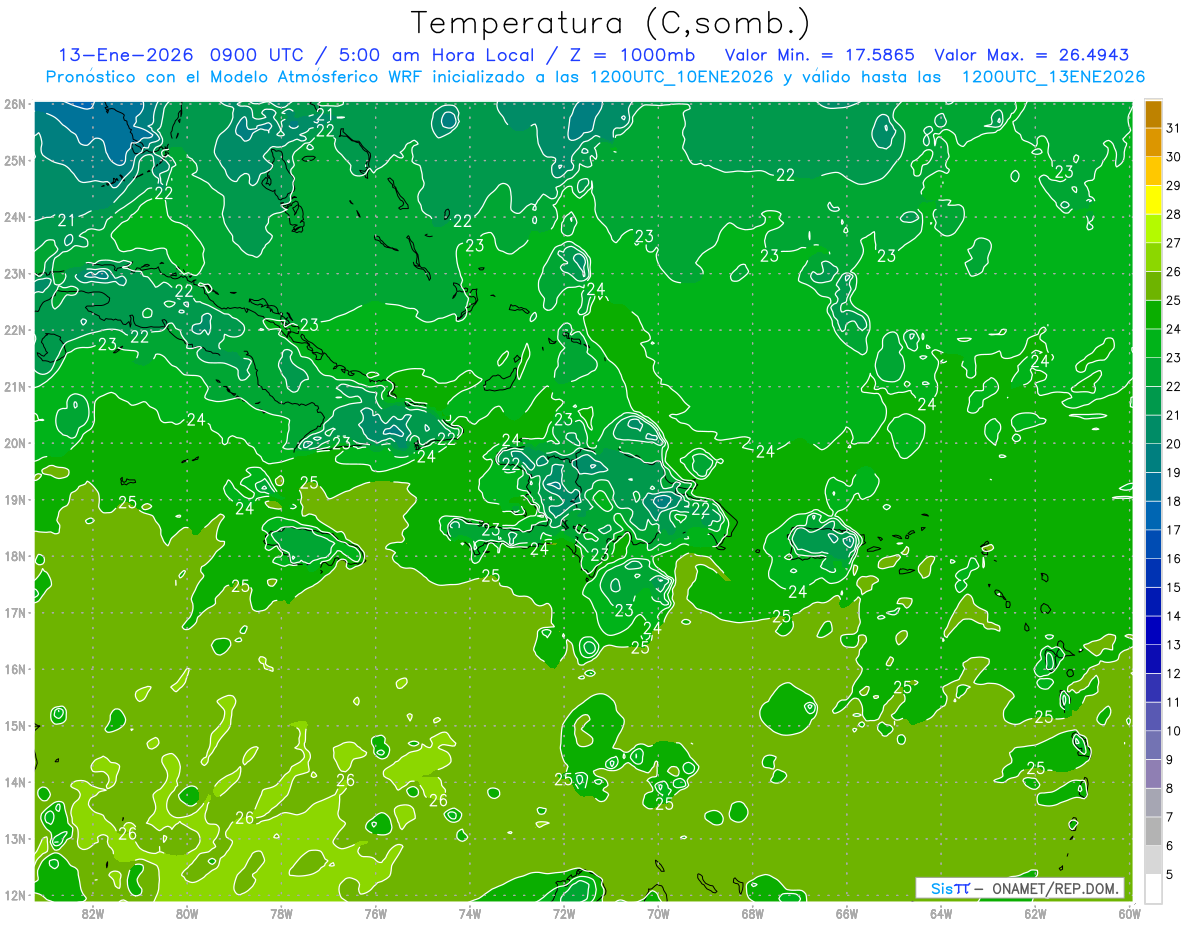Click the color scale label 30
The image size is (1200, 927).
(x=1173, y=157)
